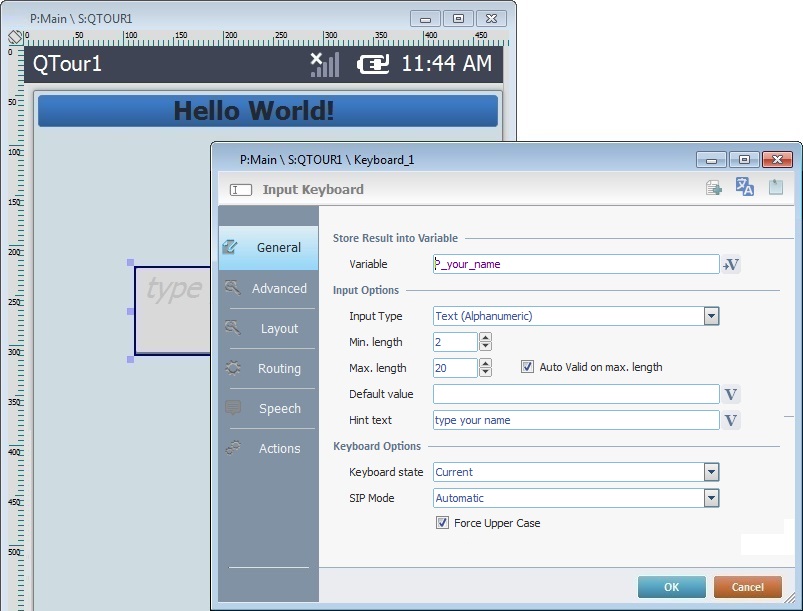Click the Input Keyboard field icon in header
This screenshot has height=611, width=803.
241,190
